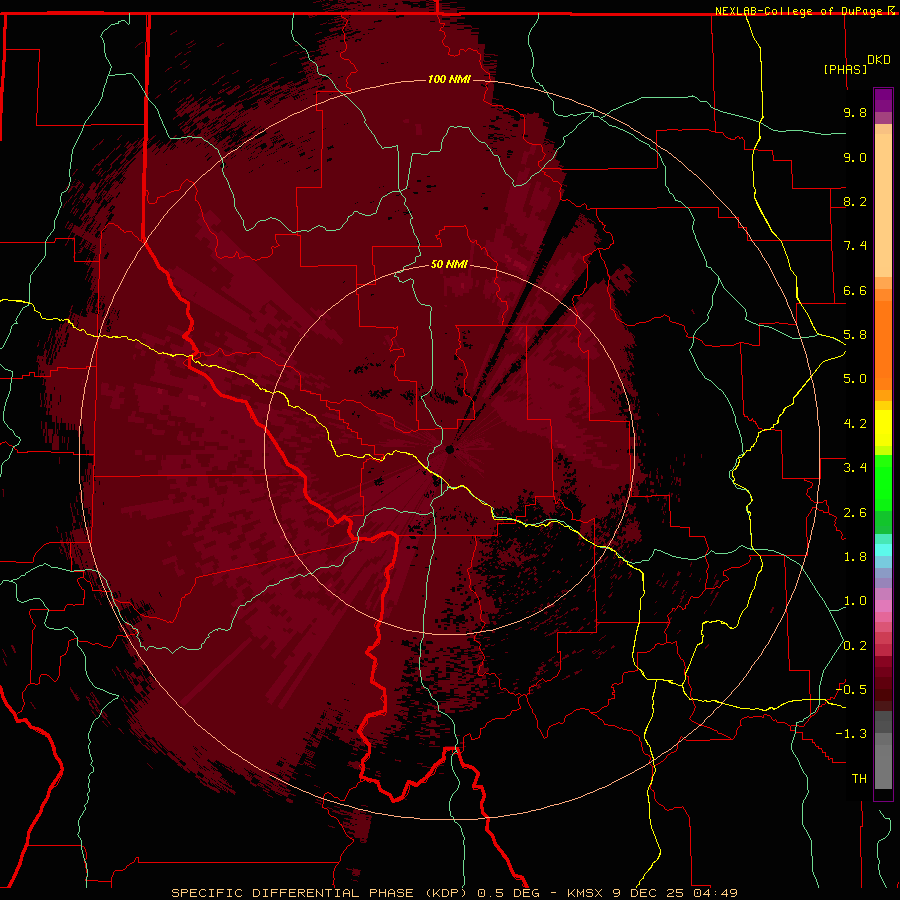Select the 5.0 legend value
The height and width of the screenshot is (900, 900).
pyautogui.click(x=855, y=379)
